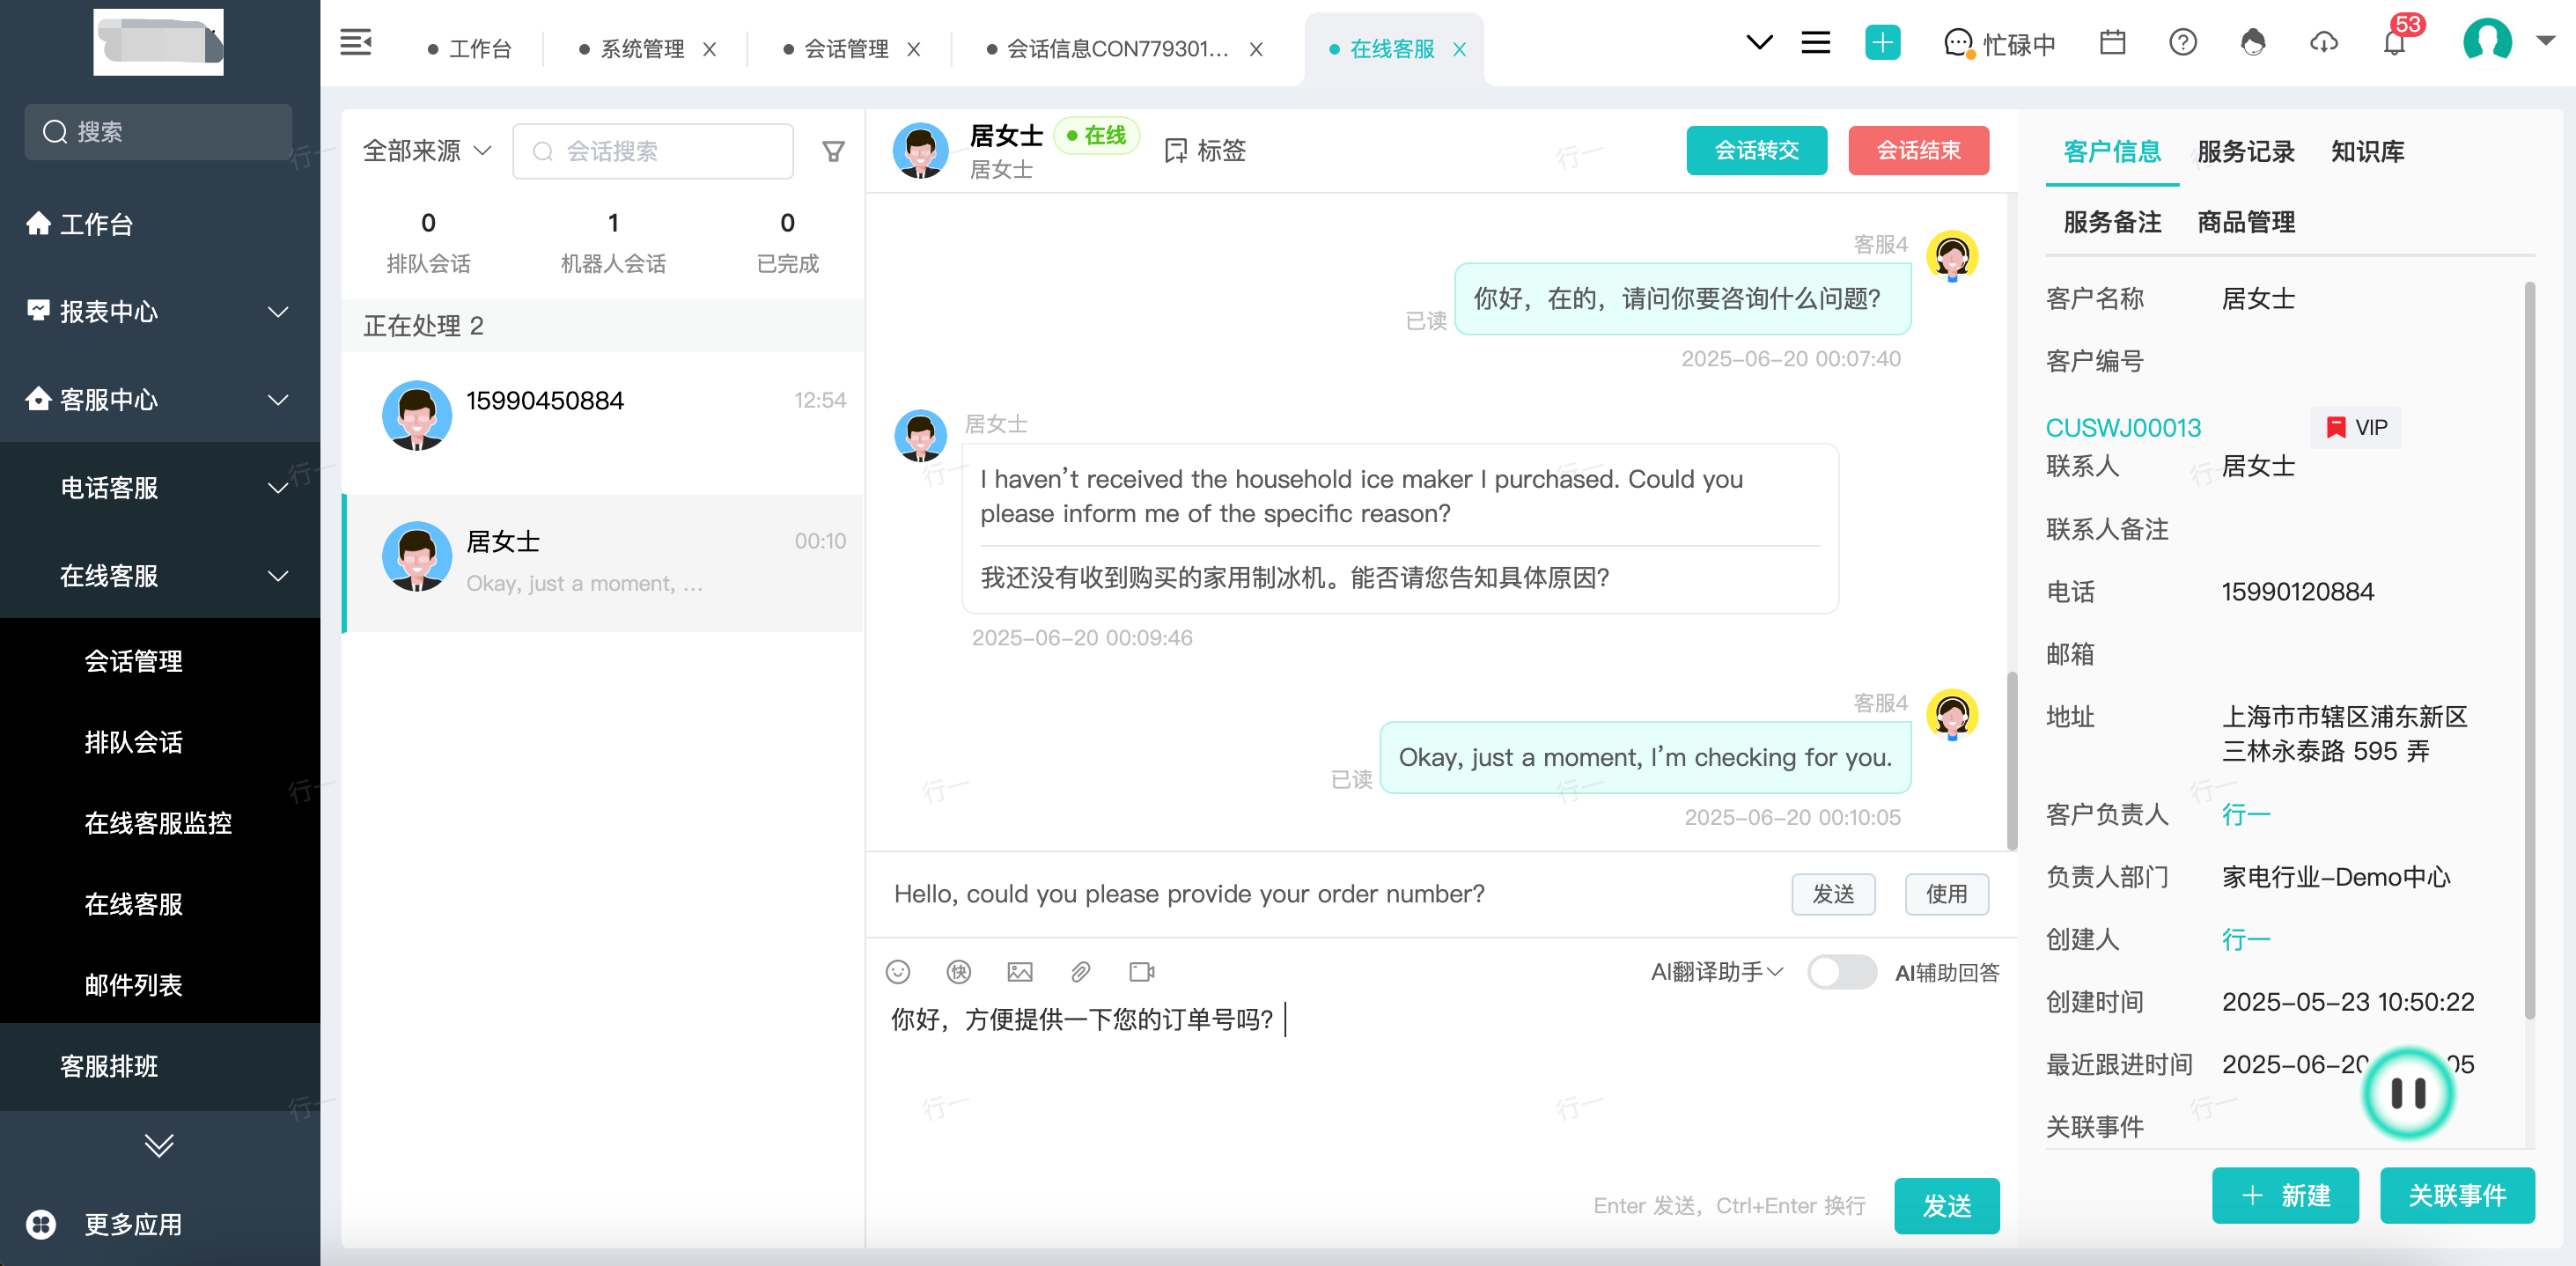
Task: Open the customer code link CUSWJ00013
Action: [x=2123, y=428]
